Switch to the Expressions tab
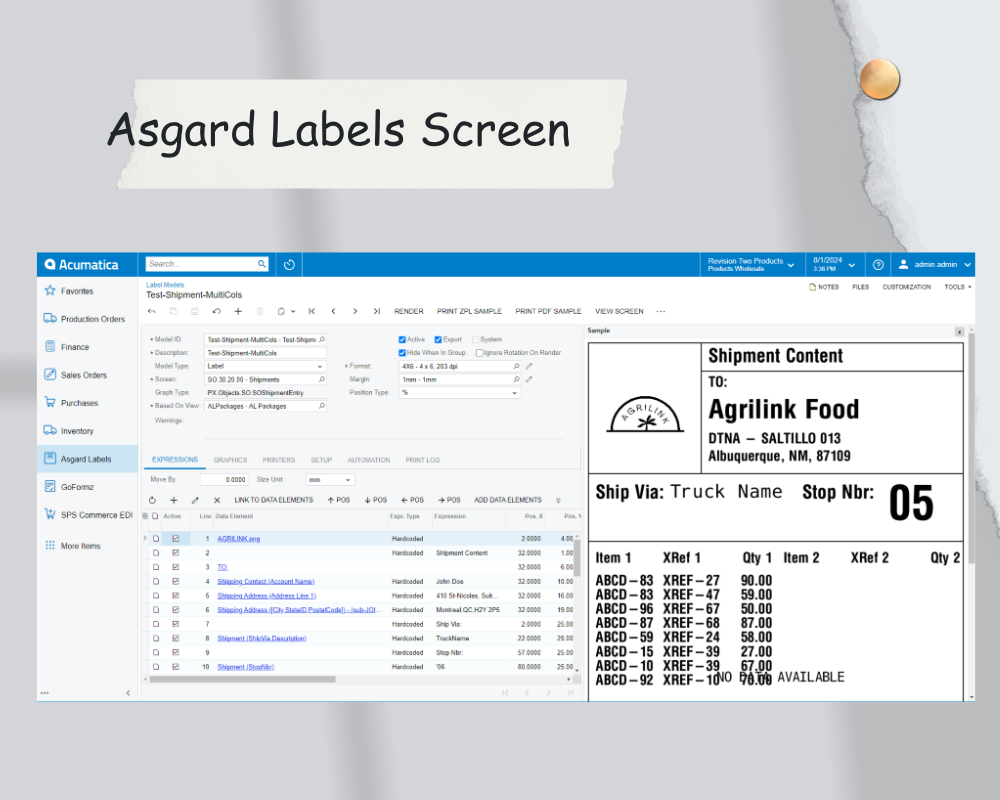Image resolution: width=1000 pixels, height=800 pixels. (x=175, y=459)
